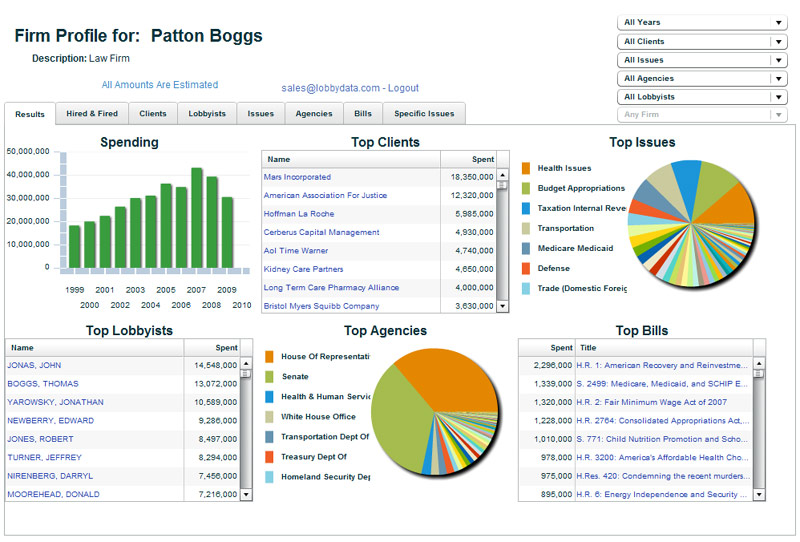Open American Association For Justice link
This screenshot has height=542, width=800.
point(325,195)
